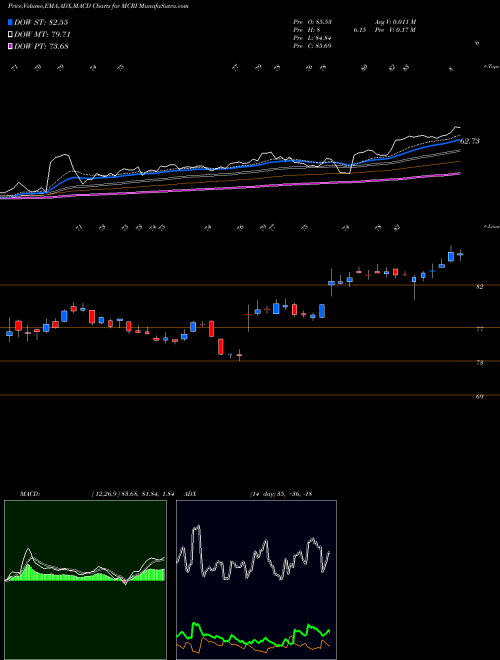Click the 69 price axis label
Viewport: 500px width, 660px height.
pyautogui.click(x=480, y=397)
